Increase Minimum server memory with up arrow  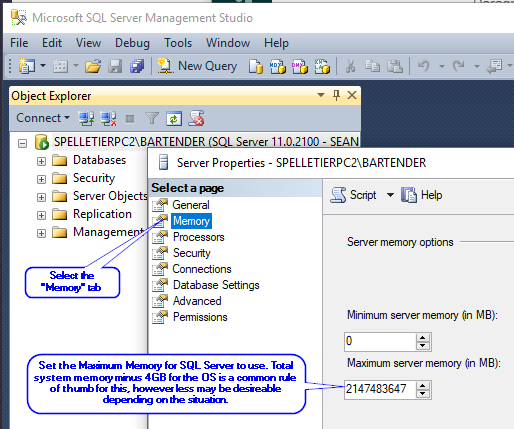[423, 337]
